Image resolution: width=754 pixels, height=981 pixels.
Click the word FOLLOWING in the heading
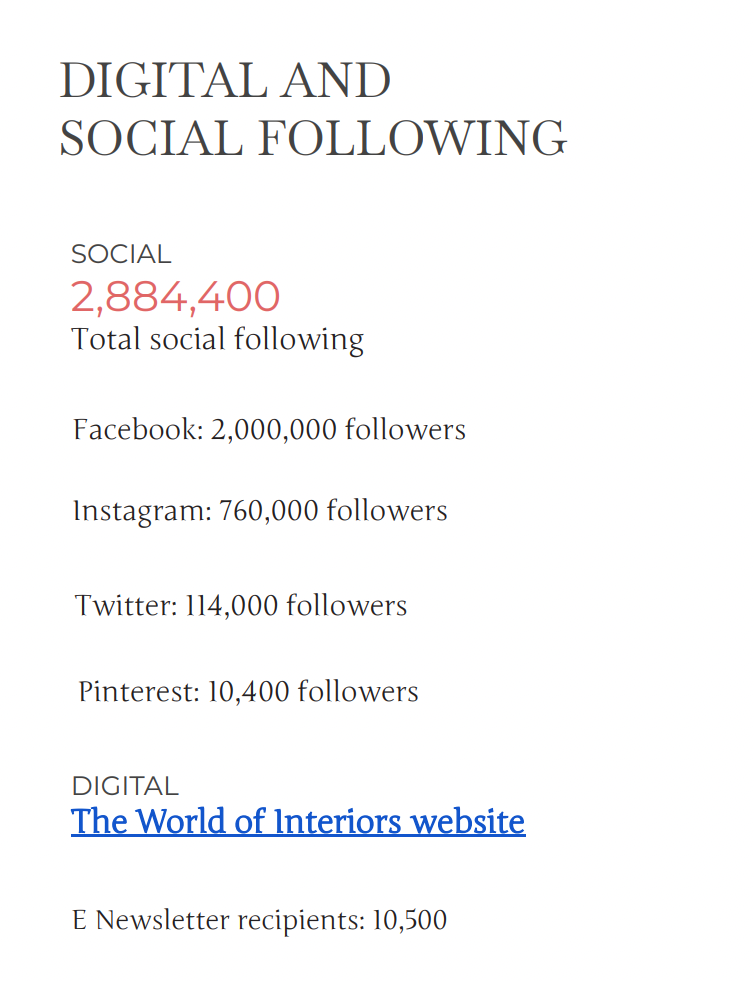412,138
